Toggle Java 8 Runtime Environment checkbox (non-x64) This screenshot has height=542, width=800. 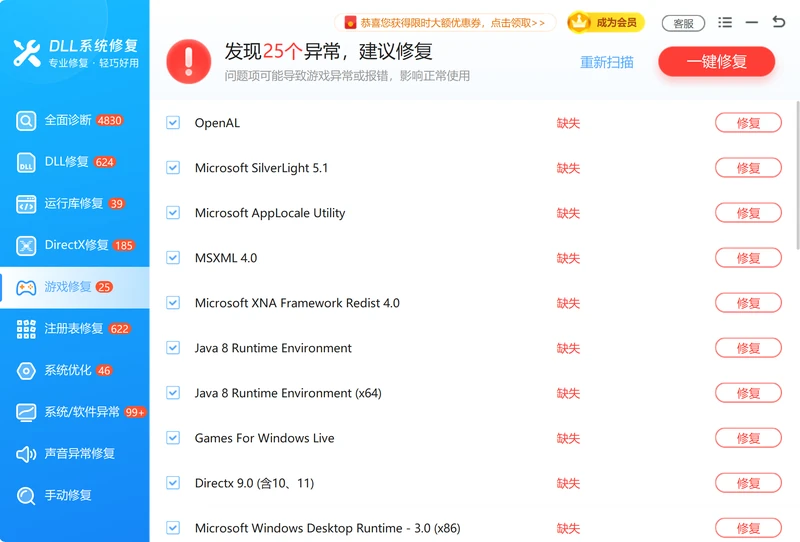coord(173,348)
